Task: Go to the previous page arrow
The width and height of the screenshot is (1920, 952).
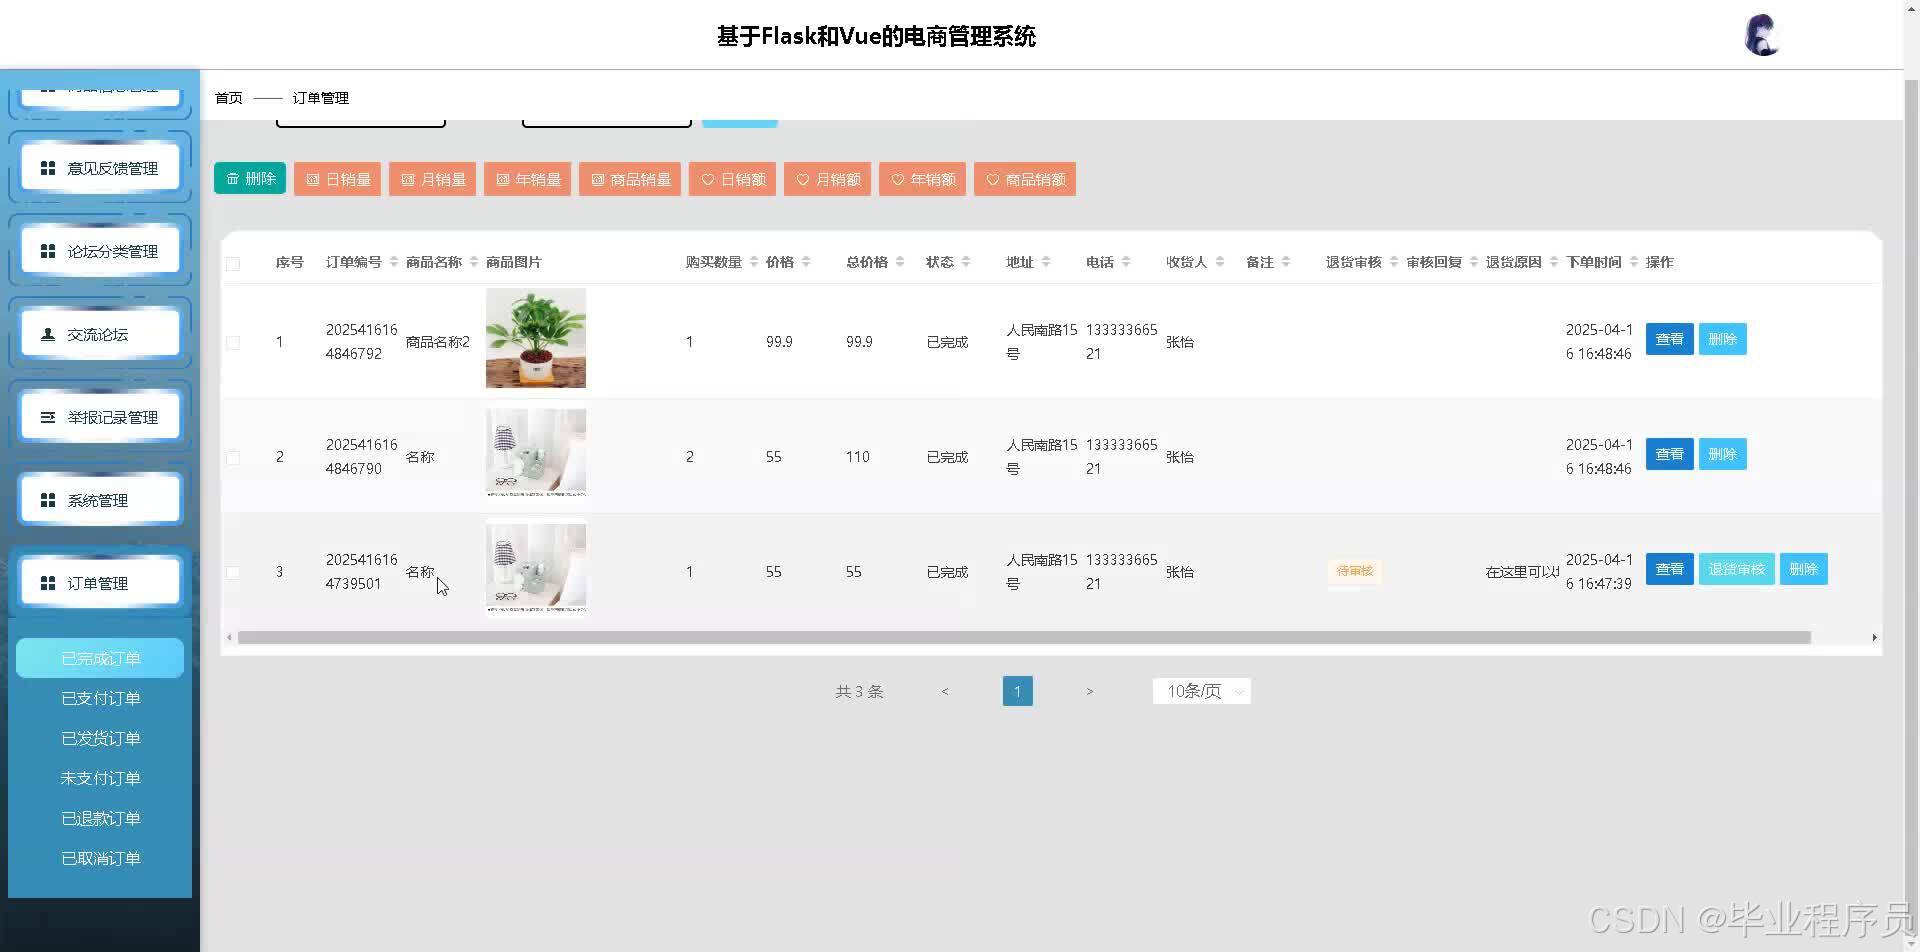Action: [945, 691]
